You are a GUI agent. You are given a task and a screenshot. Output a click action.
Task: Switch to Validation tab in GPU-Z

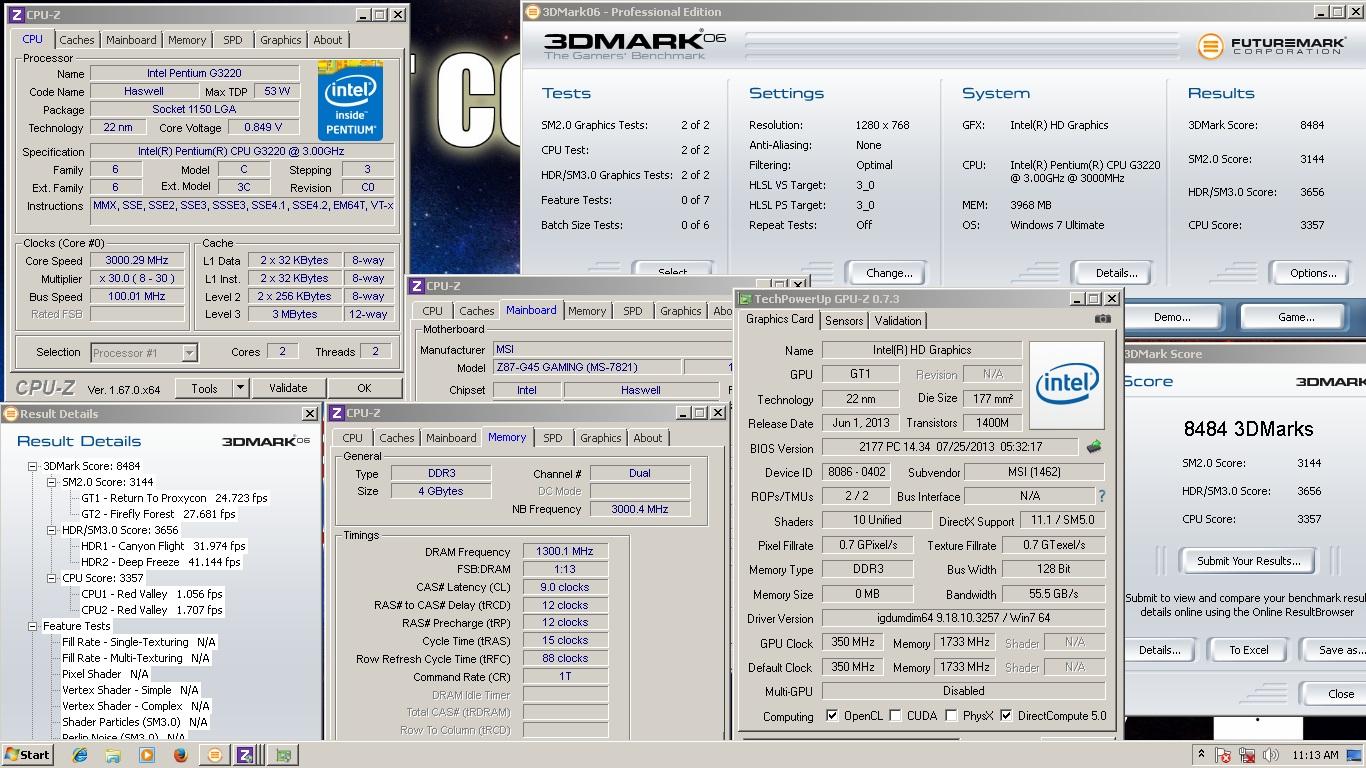coord(898,321)
